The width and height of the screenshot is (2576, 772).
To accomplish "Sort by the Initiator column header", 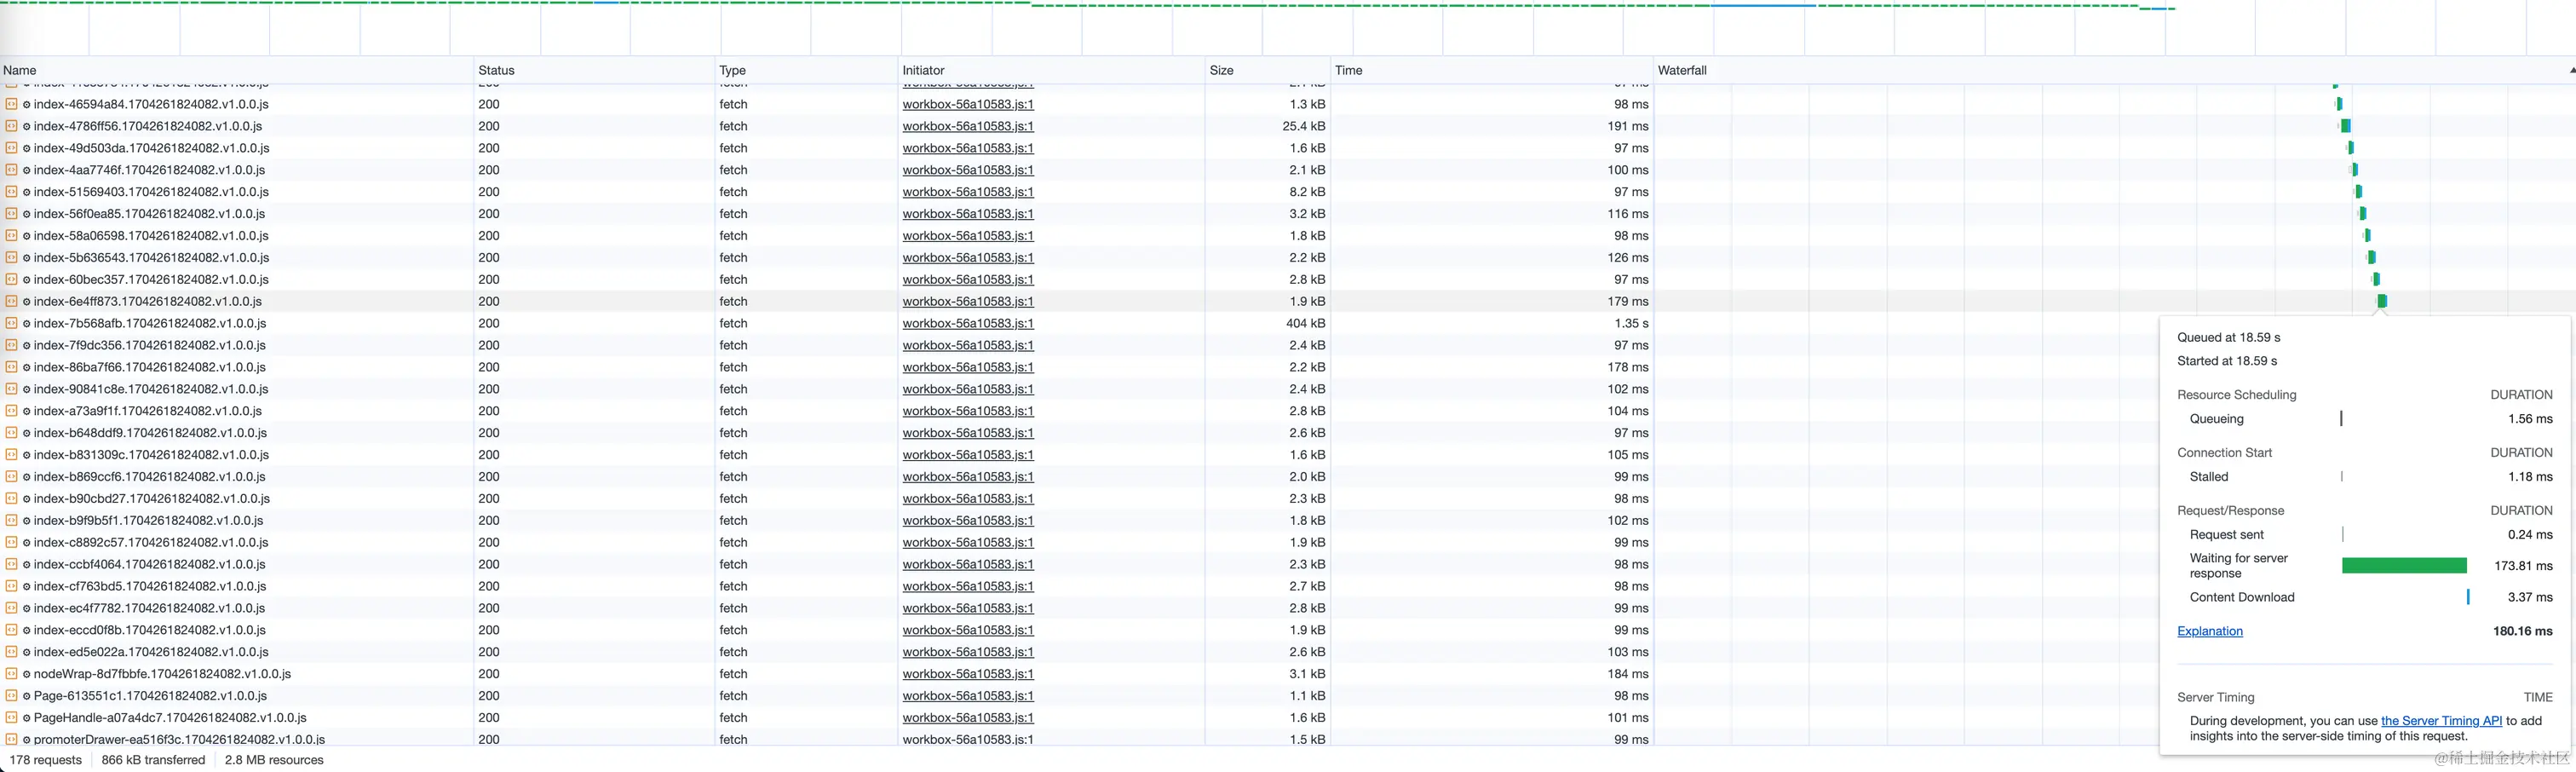I will (1052, 70).
